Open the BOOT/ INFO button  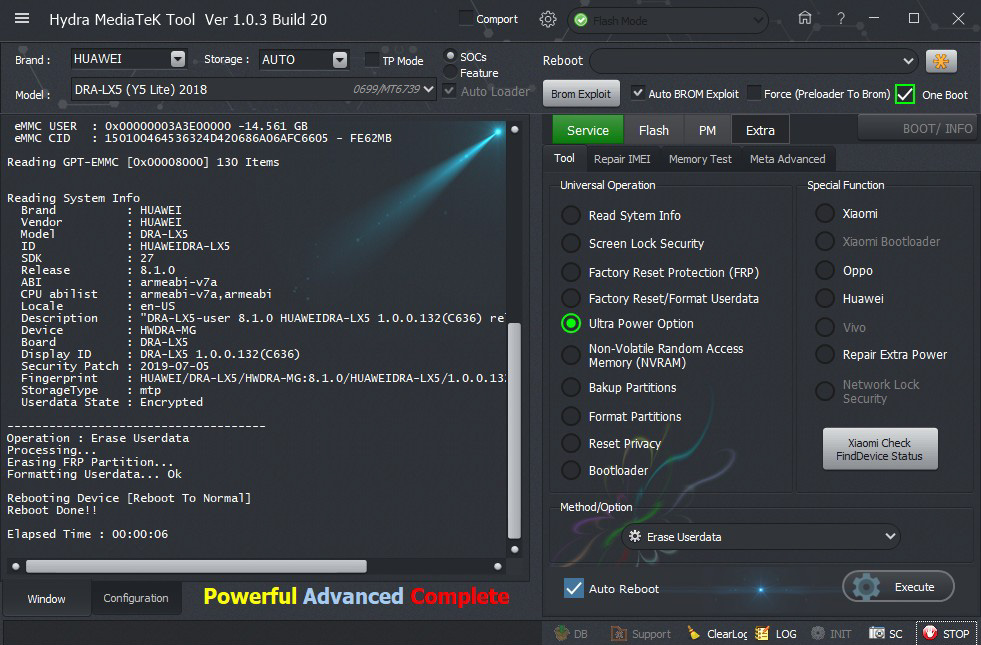(x=918, y=129)
